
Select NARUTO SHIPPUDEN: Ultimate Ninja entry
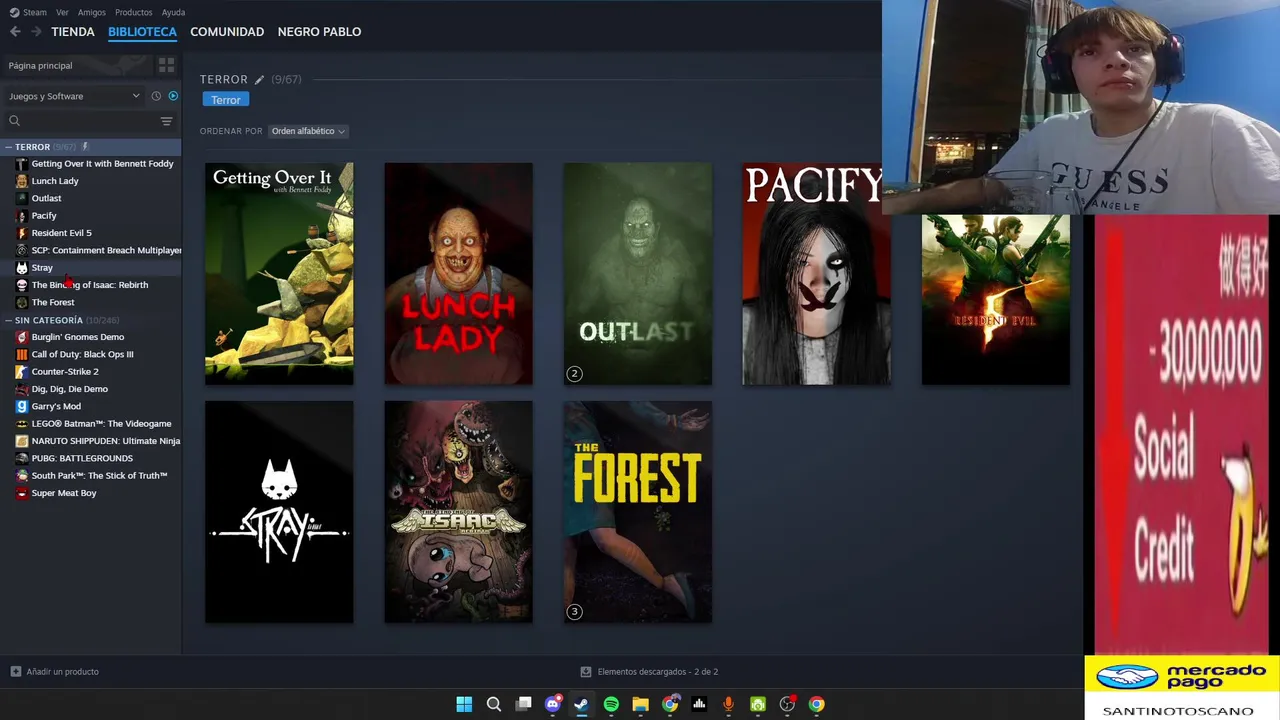pyautogui.click(x=91, y=441)
